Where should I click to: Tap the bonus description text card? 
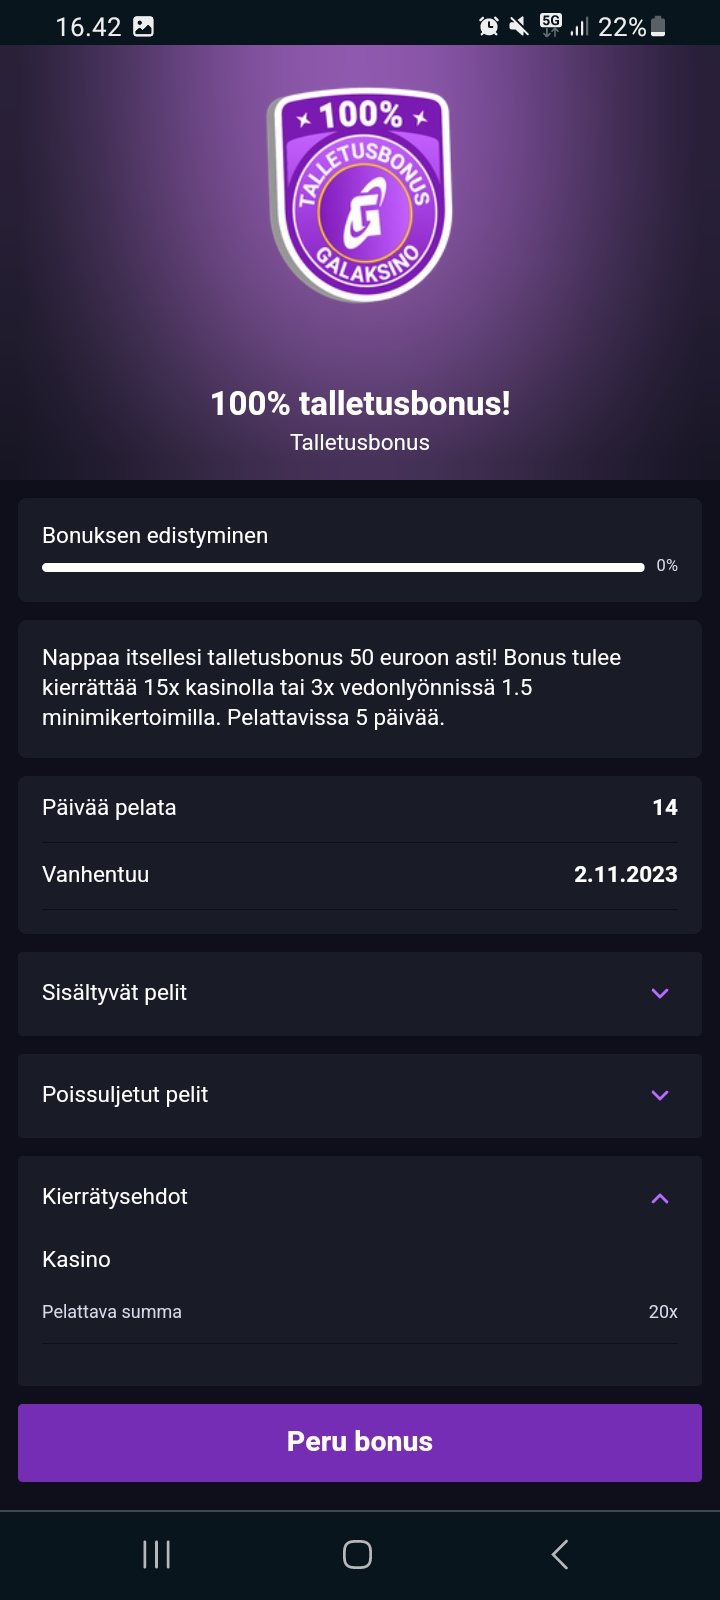(x=360, y=688)
